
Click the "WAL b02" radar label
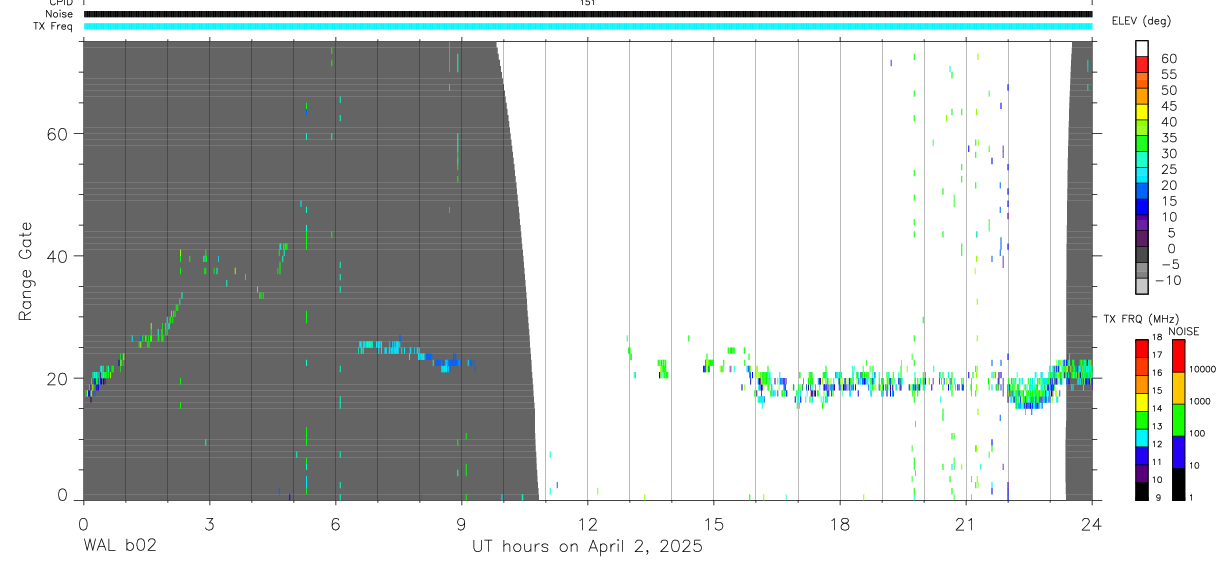pos(119,546)
